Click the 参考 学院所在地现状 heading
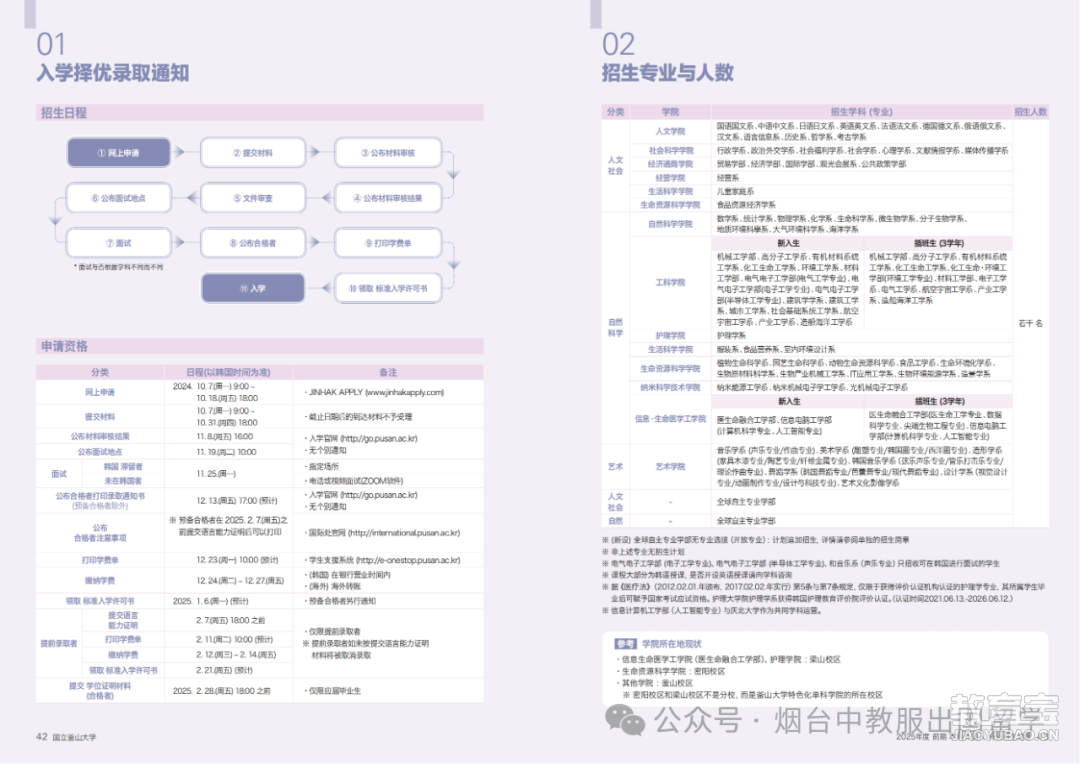Viewport: 1080px width, 764px height. [658, 643]
